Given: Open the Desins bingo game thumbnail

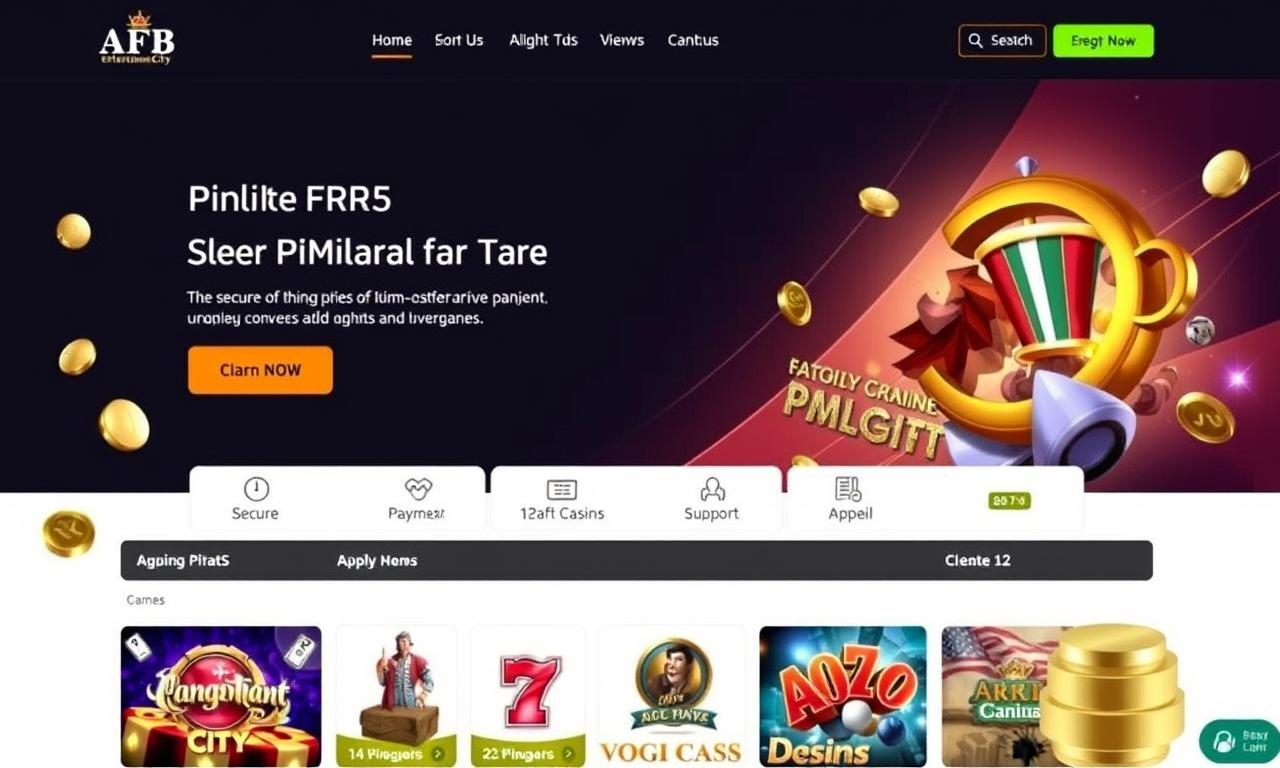Looking at the screenshot, I should pos(843,696).
